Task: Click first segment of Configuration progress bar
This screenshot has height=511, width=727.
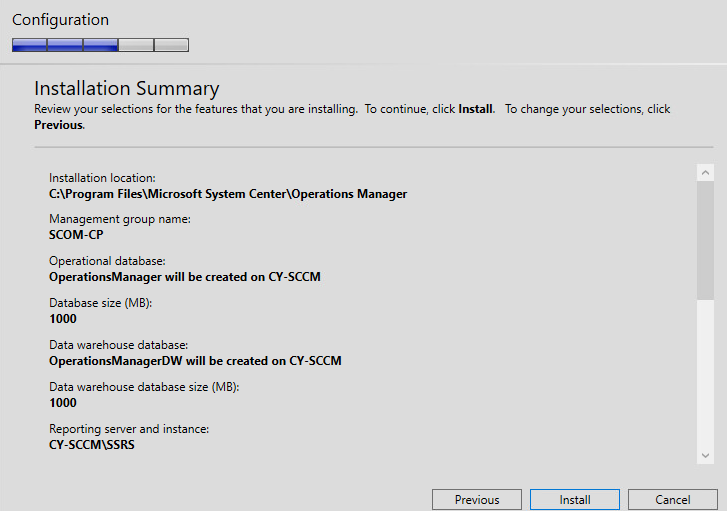Action: [30, 45]
